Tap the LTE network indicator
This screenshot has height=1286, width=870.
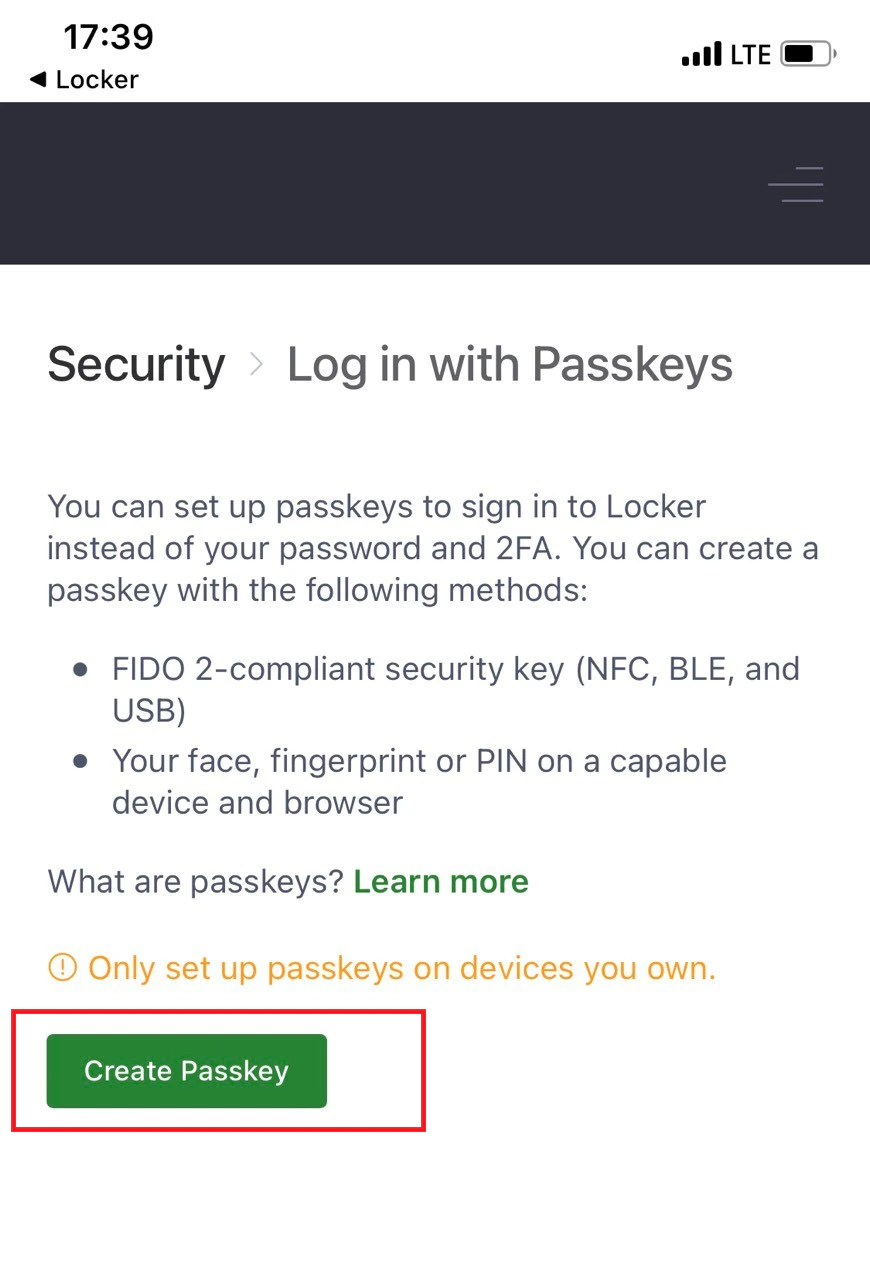(x=751, y=54)
